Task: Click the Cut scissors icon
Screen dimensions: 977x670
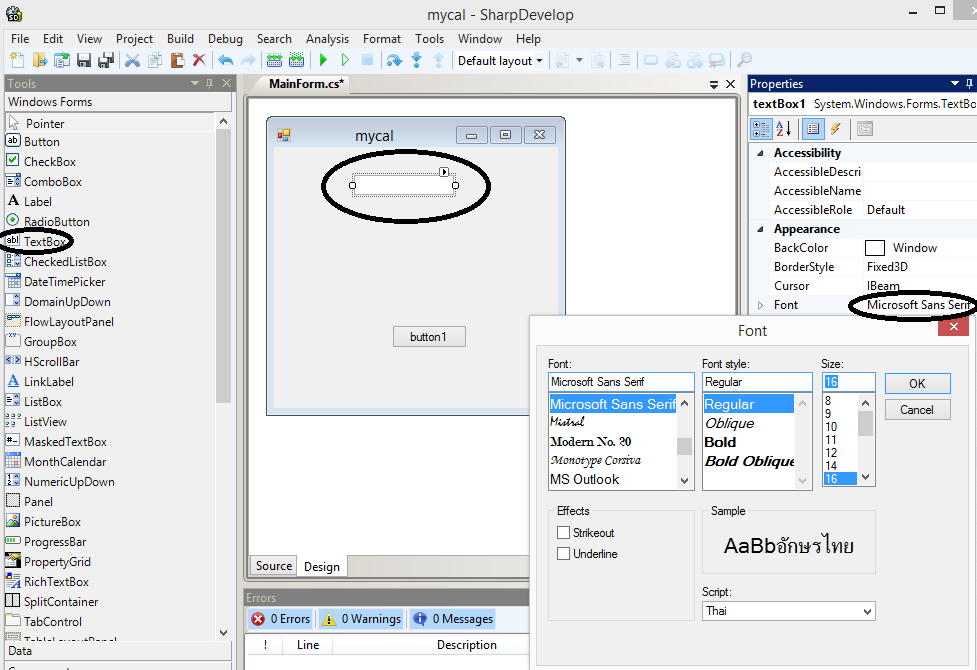Action: click(x=132, y=61)
